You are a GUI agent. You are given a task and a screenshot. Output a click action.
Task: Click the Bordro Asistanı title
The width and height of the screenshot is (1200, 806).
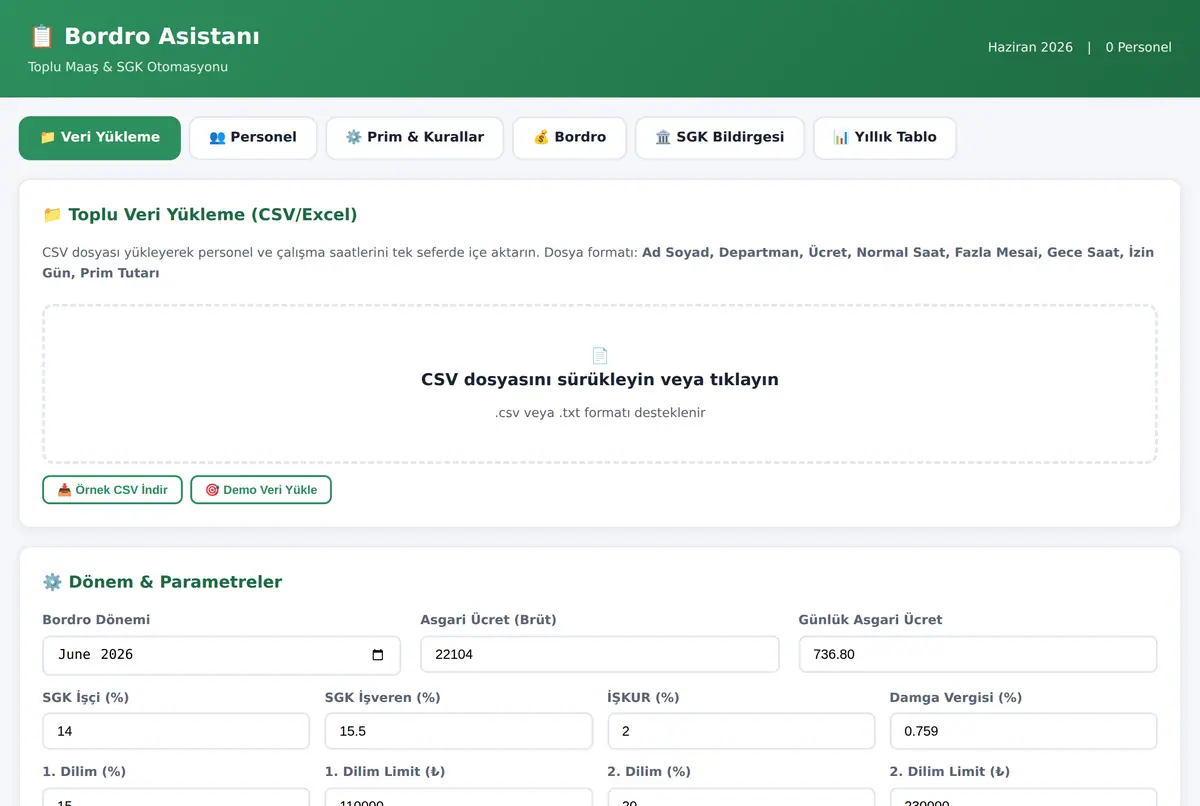(145, 37)
